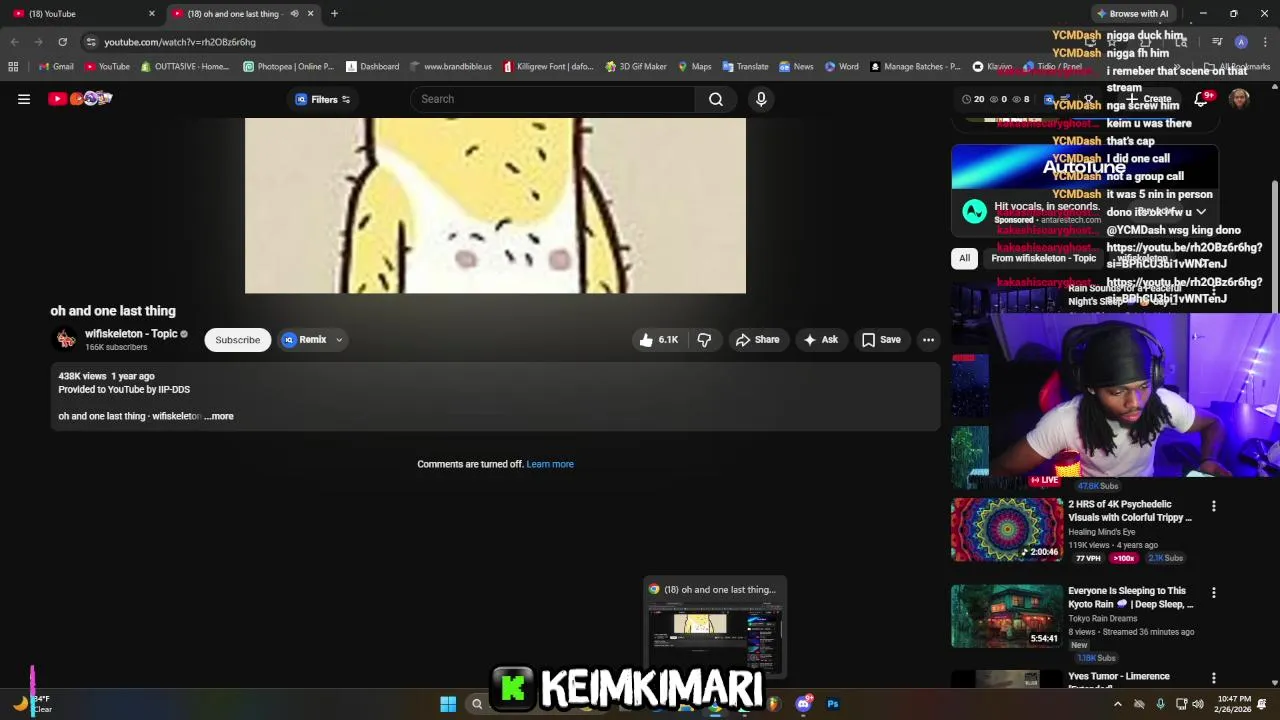Open options for the Kyoto Rain video
The width and height of the screenshot is (1280, 720).
coord(1214,592)
